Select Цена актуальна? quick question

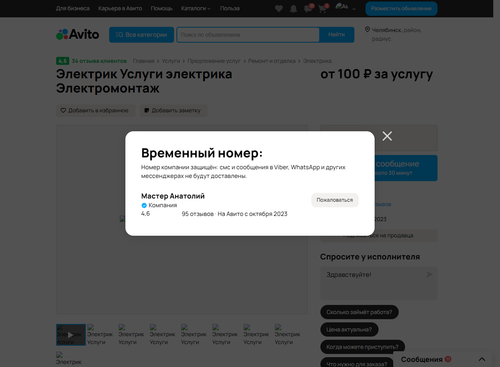pyautogui.click(x=349, y=329)
